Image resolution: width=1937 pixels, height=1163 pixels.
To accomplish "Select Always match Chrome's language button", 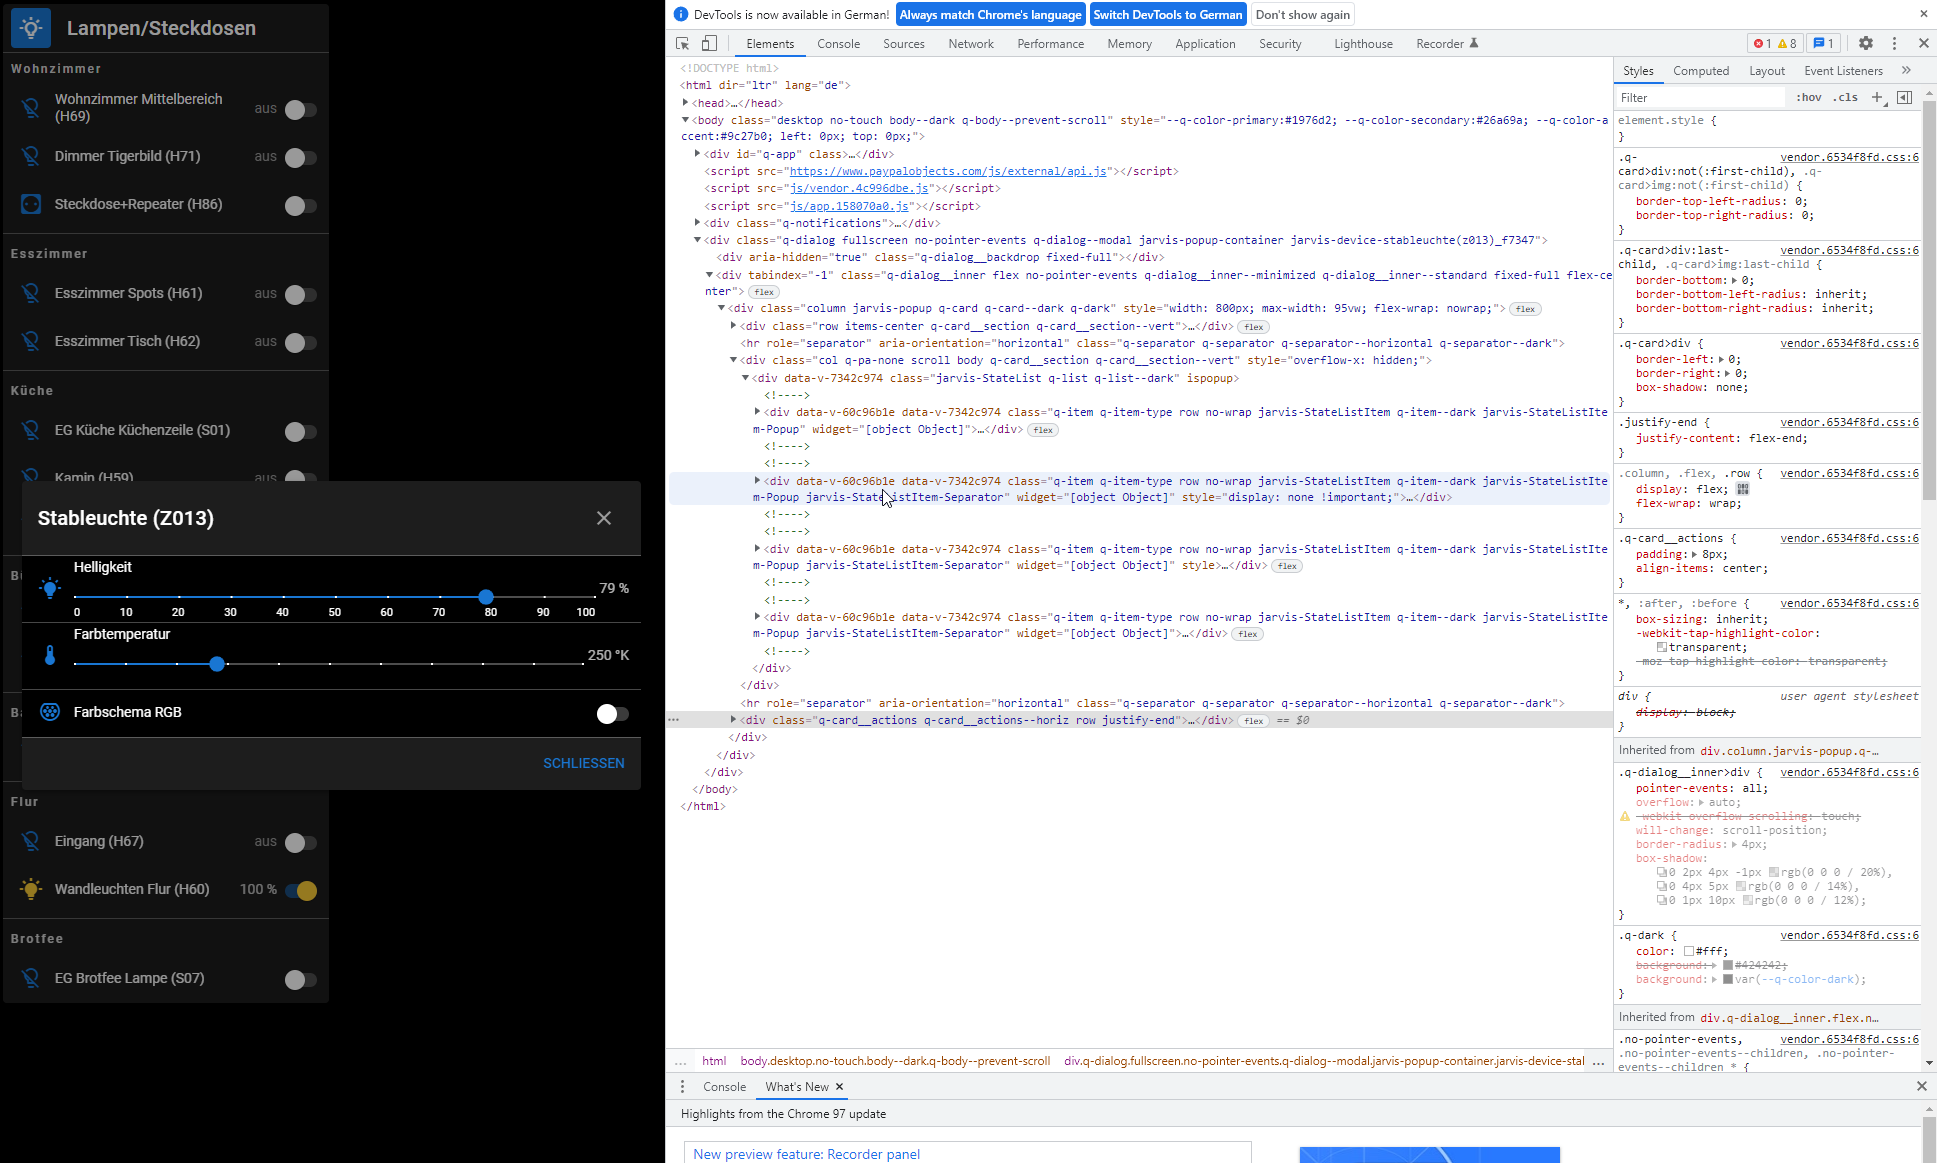I will pos(989,14).
